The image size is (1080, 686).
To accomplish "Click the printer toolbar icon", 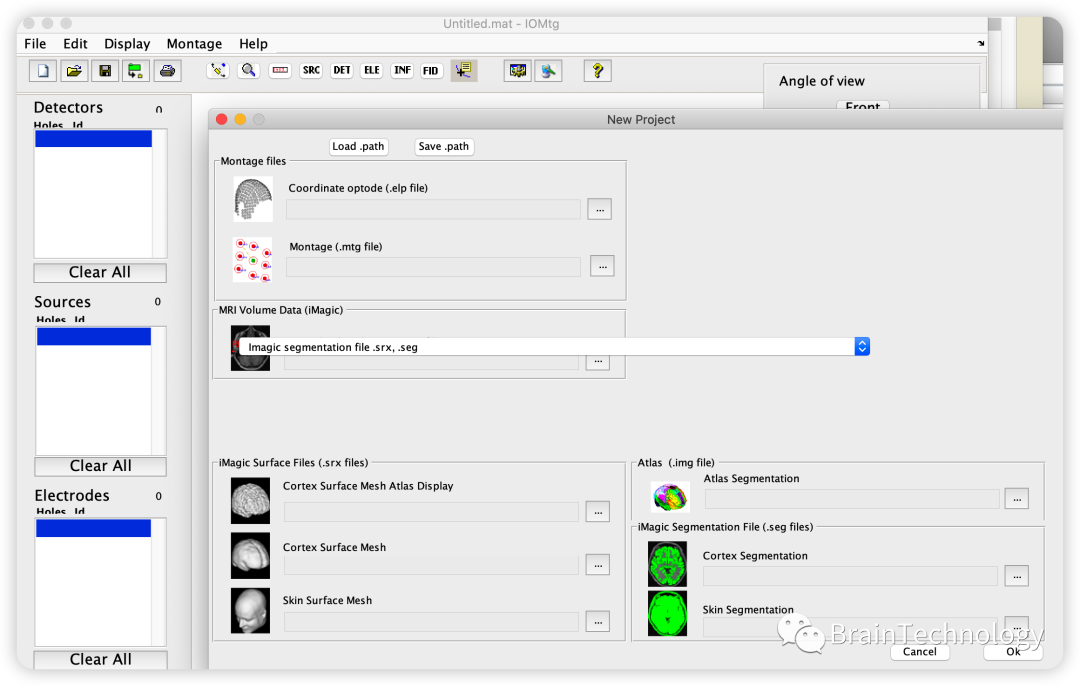I will tap(167, 70).
